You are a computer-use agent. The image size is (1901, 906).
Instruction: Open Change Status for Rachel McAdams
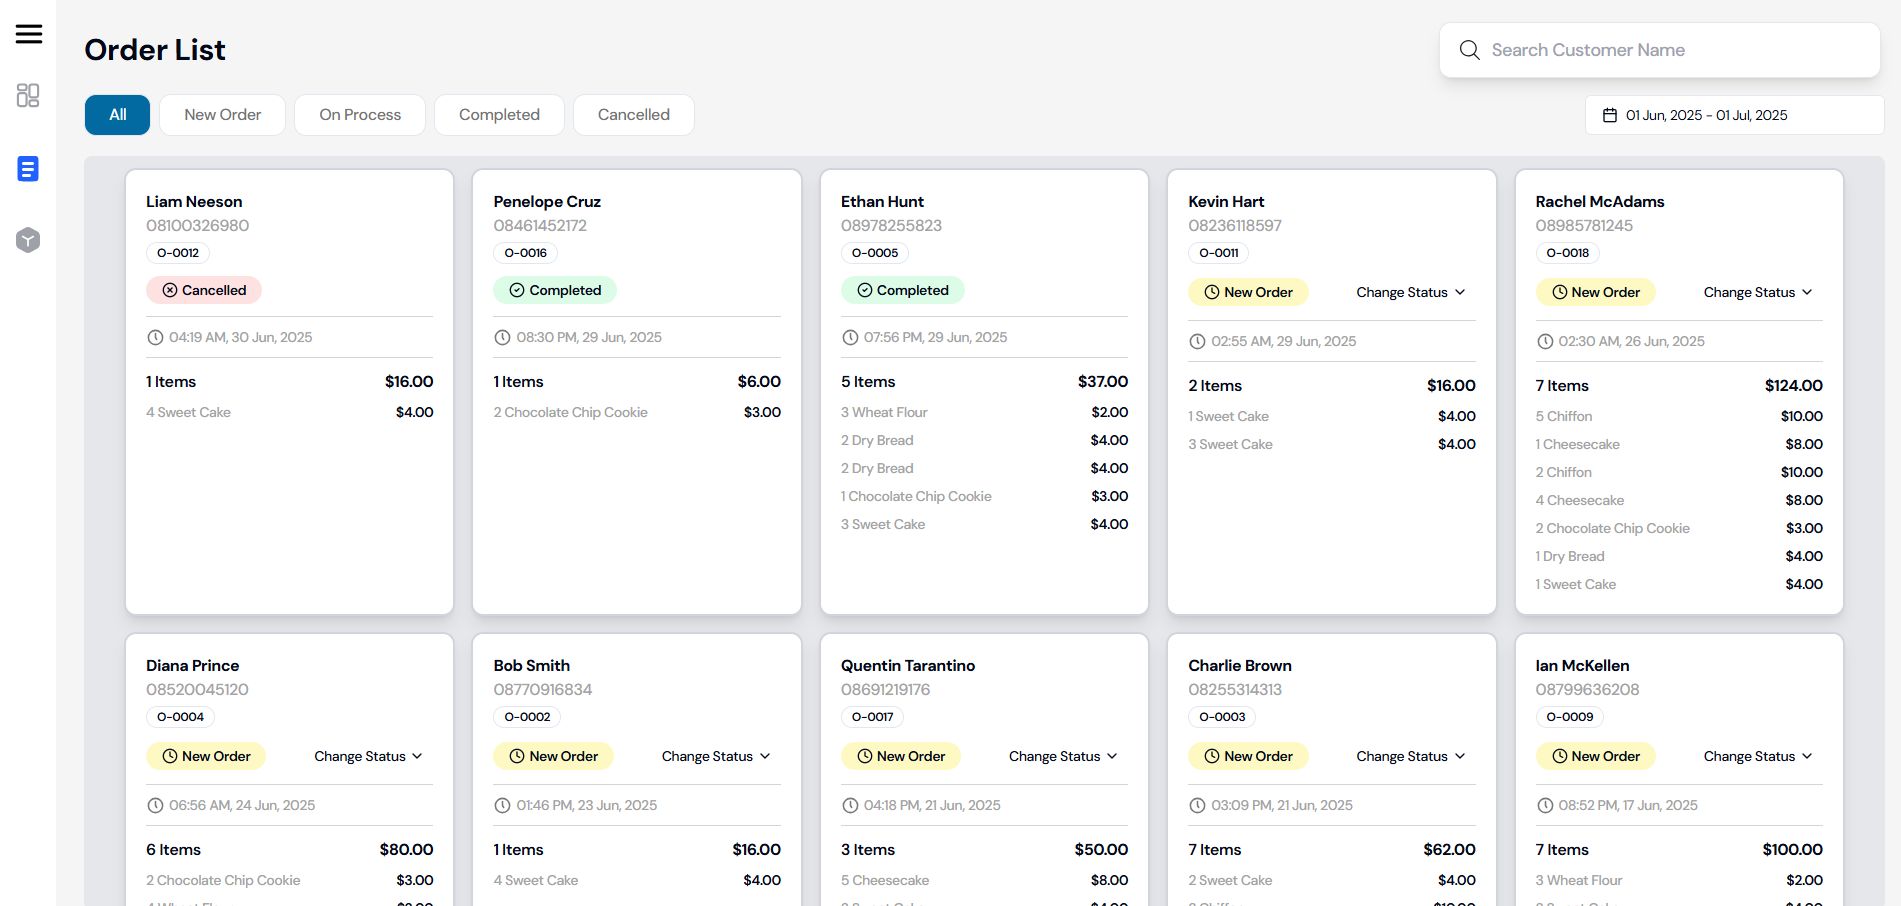(1758, 292)
